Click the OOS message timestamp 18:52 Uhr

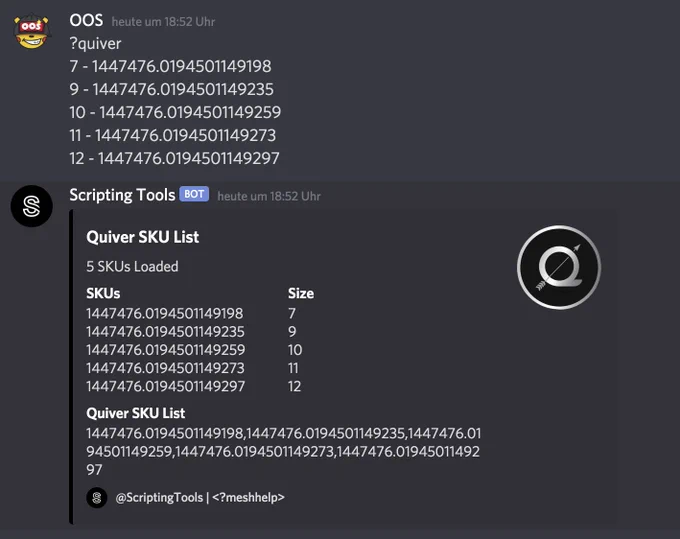tap(163, 22)
